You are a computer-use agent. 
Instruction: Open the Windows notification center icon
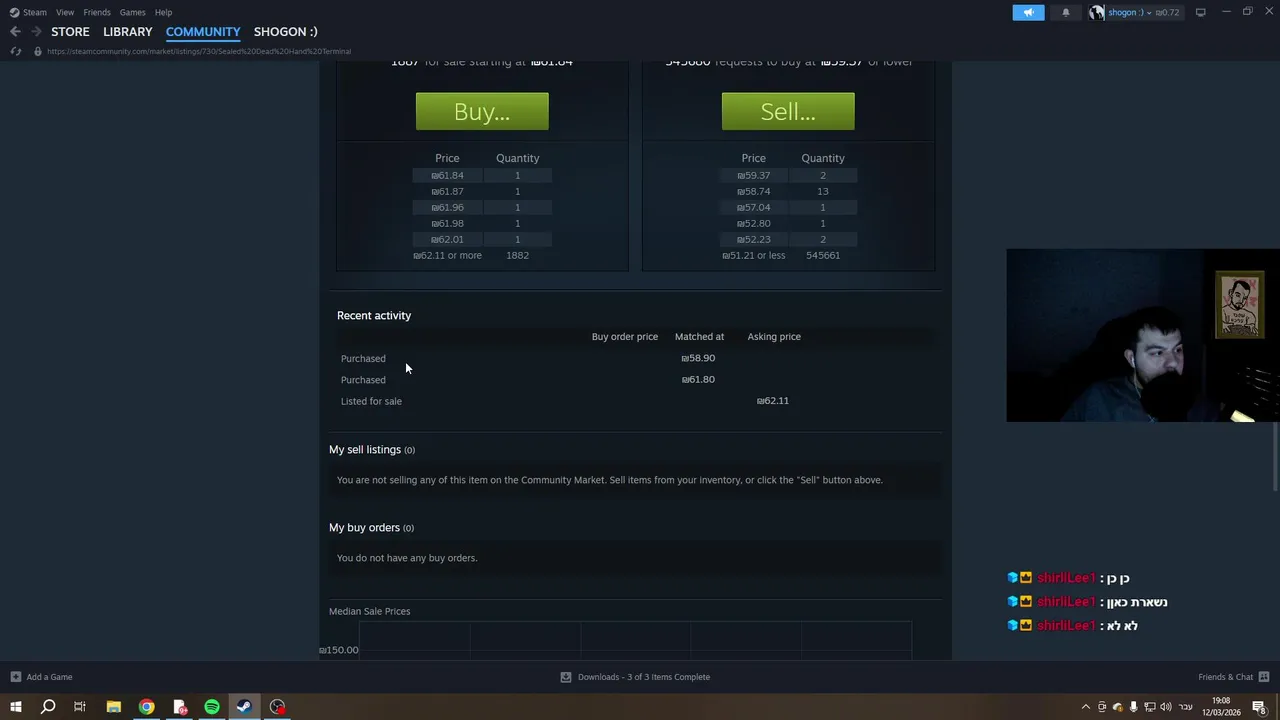click(x=1259, y=707)
